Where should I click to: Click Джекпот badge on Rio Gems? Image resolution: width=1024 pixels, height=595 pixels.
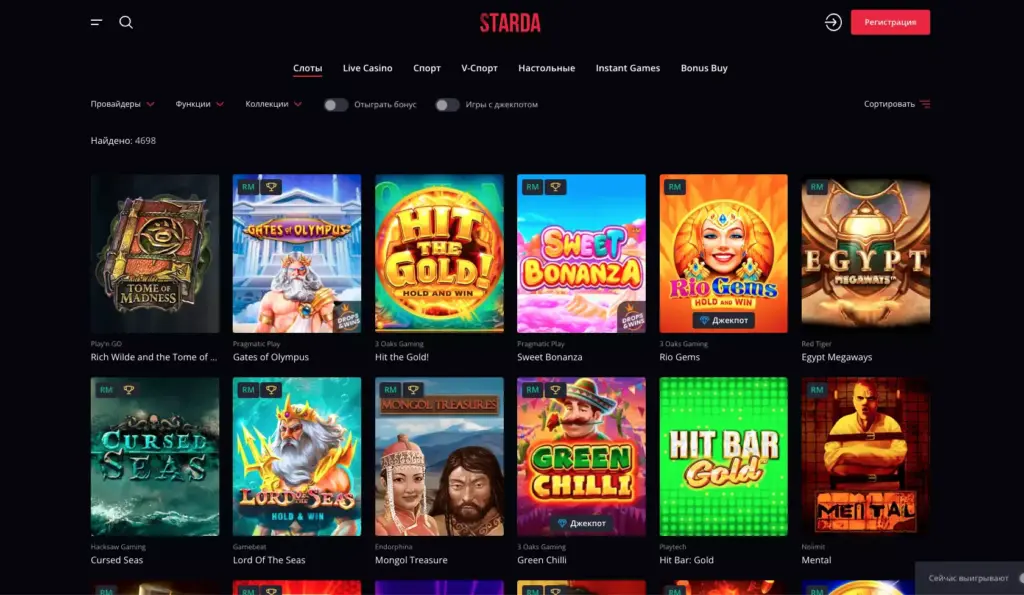click(724, 320)
